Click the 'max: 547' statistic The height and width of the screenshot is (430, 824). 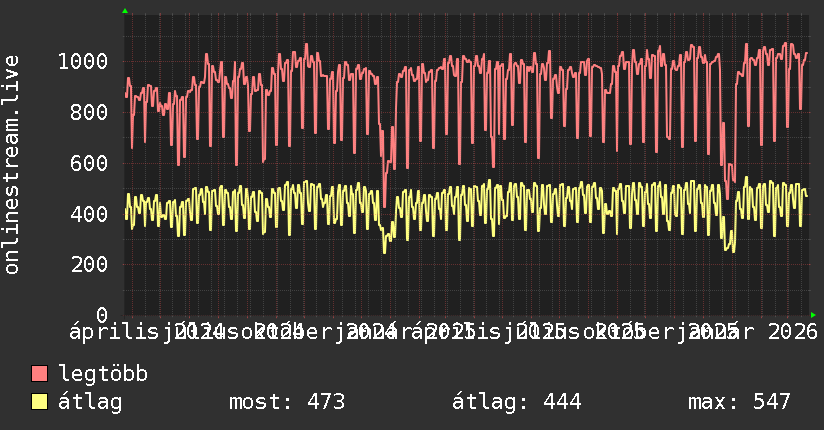(739, 402)
